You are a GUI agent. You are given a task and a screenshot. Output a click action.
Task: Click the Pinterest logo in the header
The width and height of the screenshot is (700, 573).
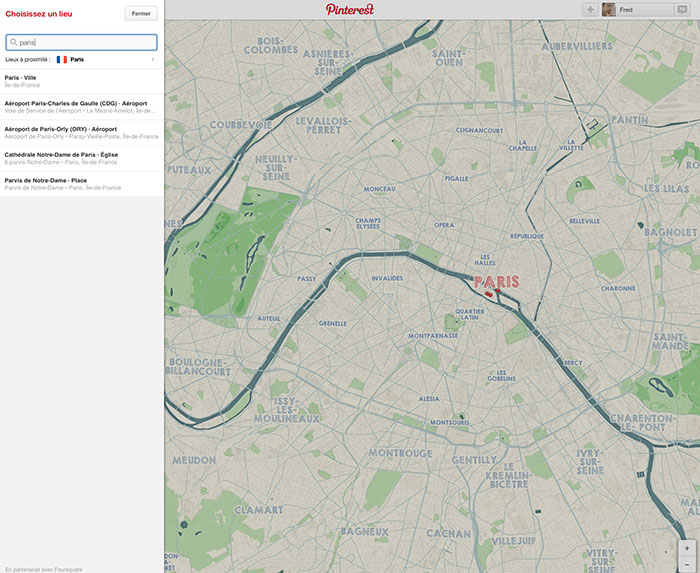(x=349, y=9)
